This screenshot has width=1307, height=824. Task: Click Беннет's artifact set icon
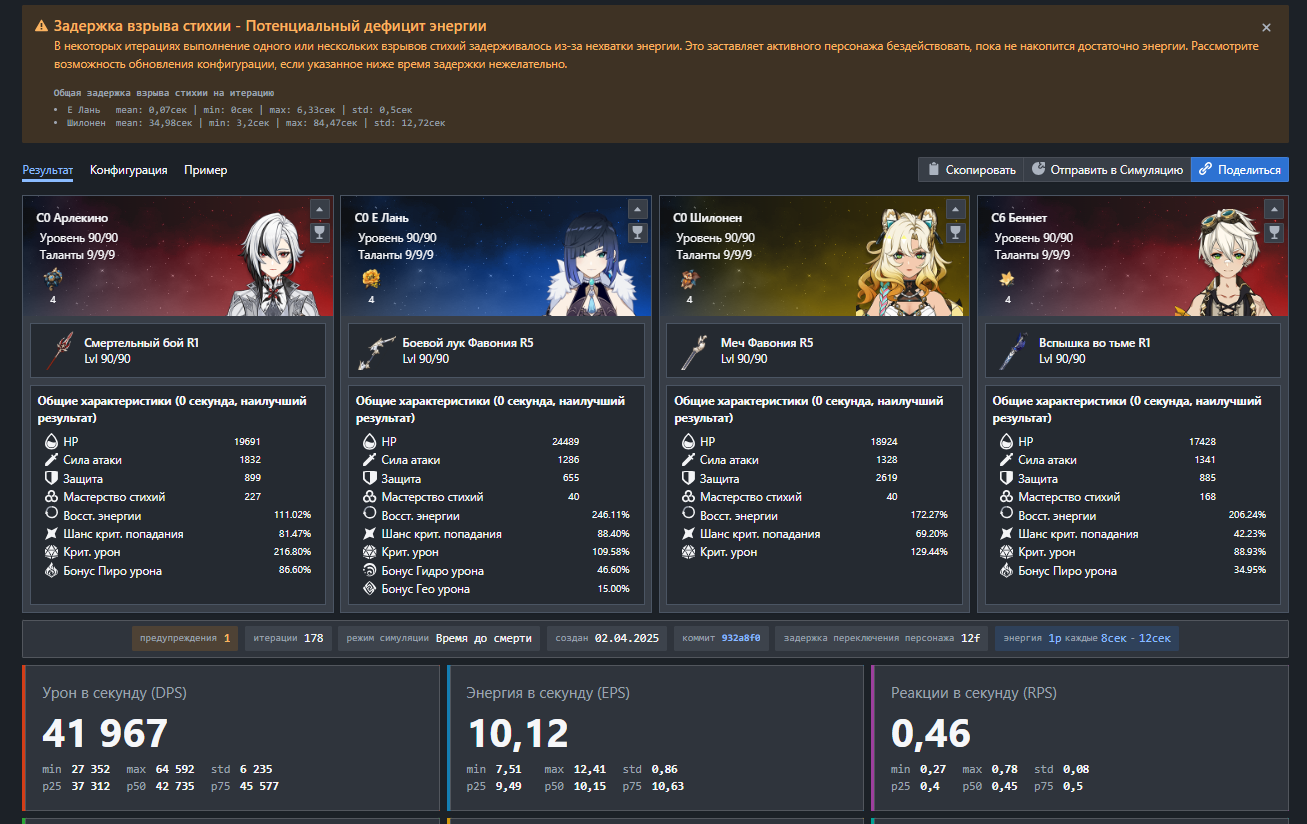(x=1007, y=278)
